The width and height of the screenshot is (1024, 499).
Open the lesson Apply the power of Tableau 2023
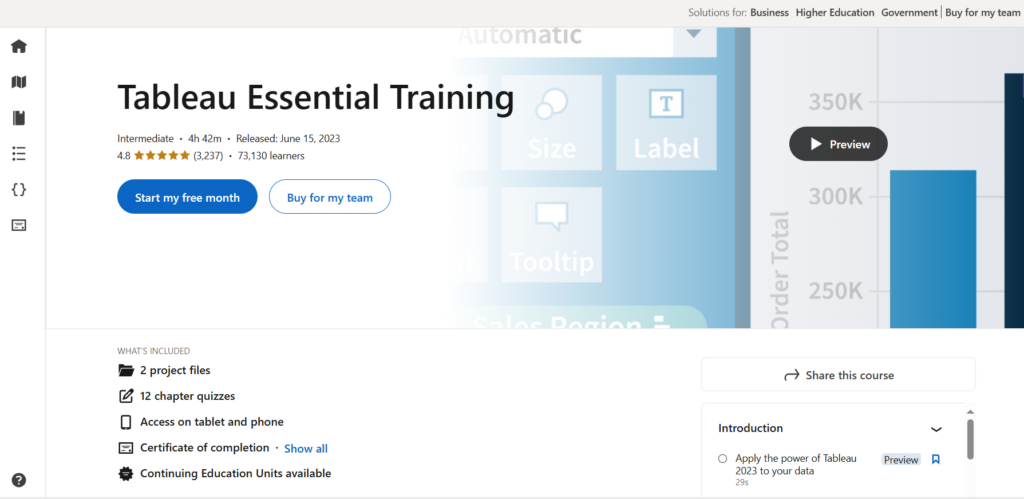pos(795,464)
